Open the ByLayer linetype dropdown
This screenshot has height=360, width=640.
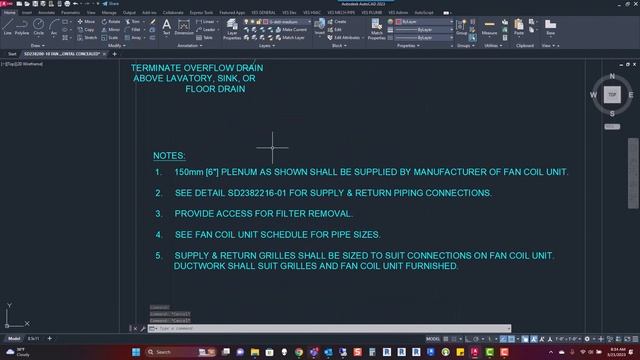[424, 38]
